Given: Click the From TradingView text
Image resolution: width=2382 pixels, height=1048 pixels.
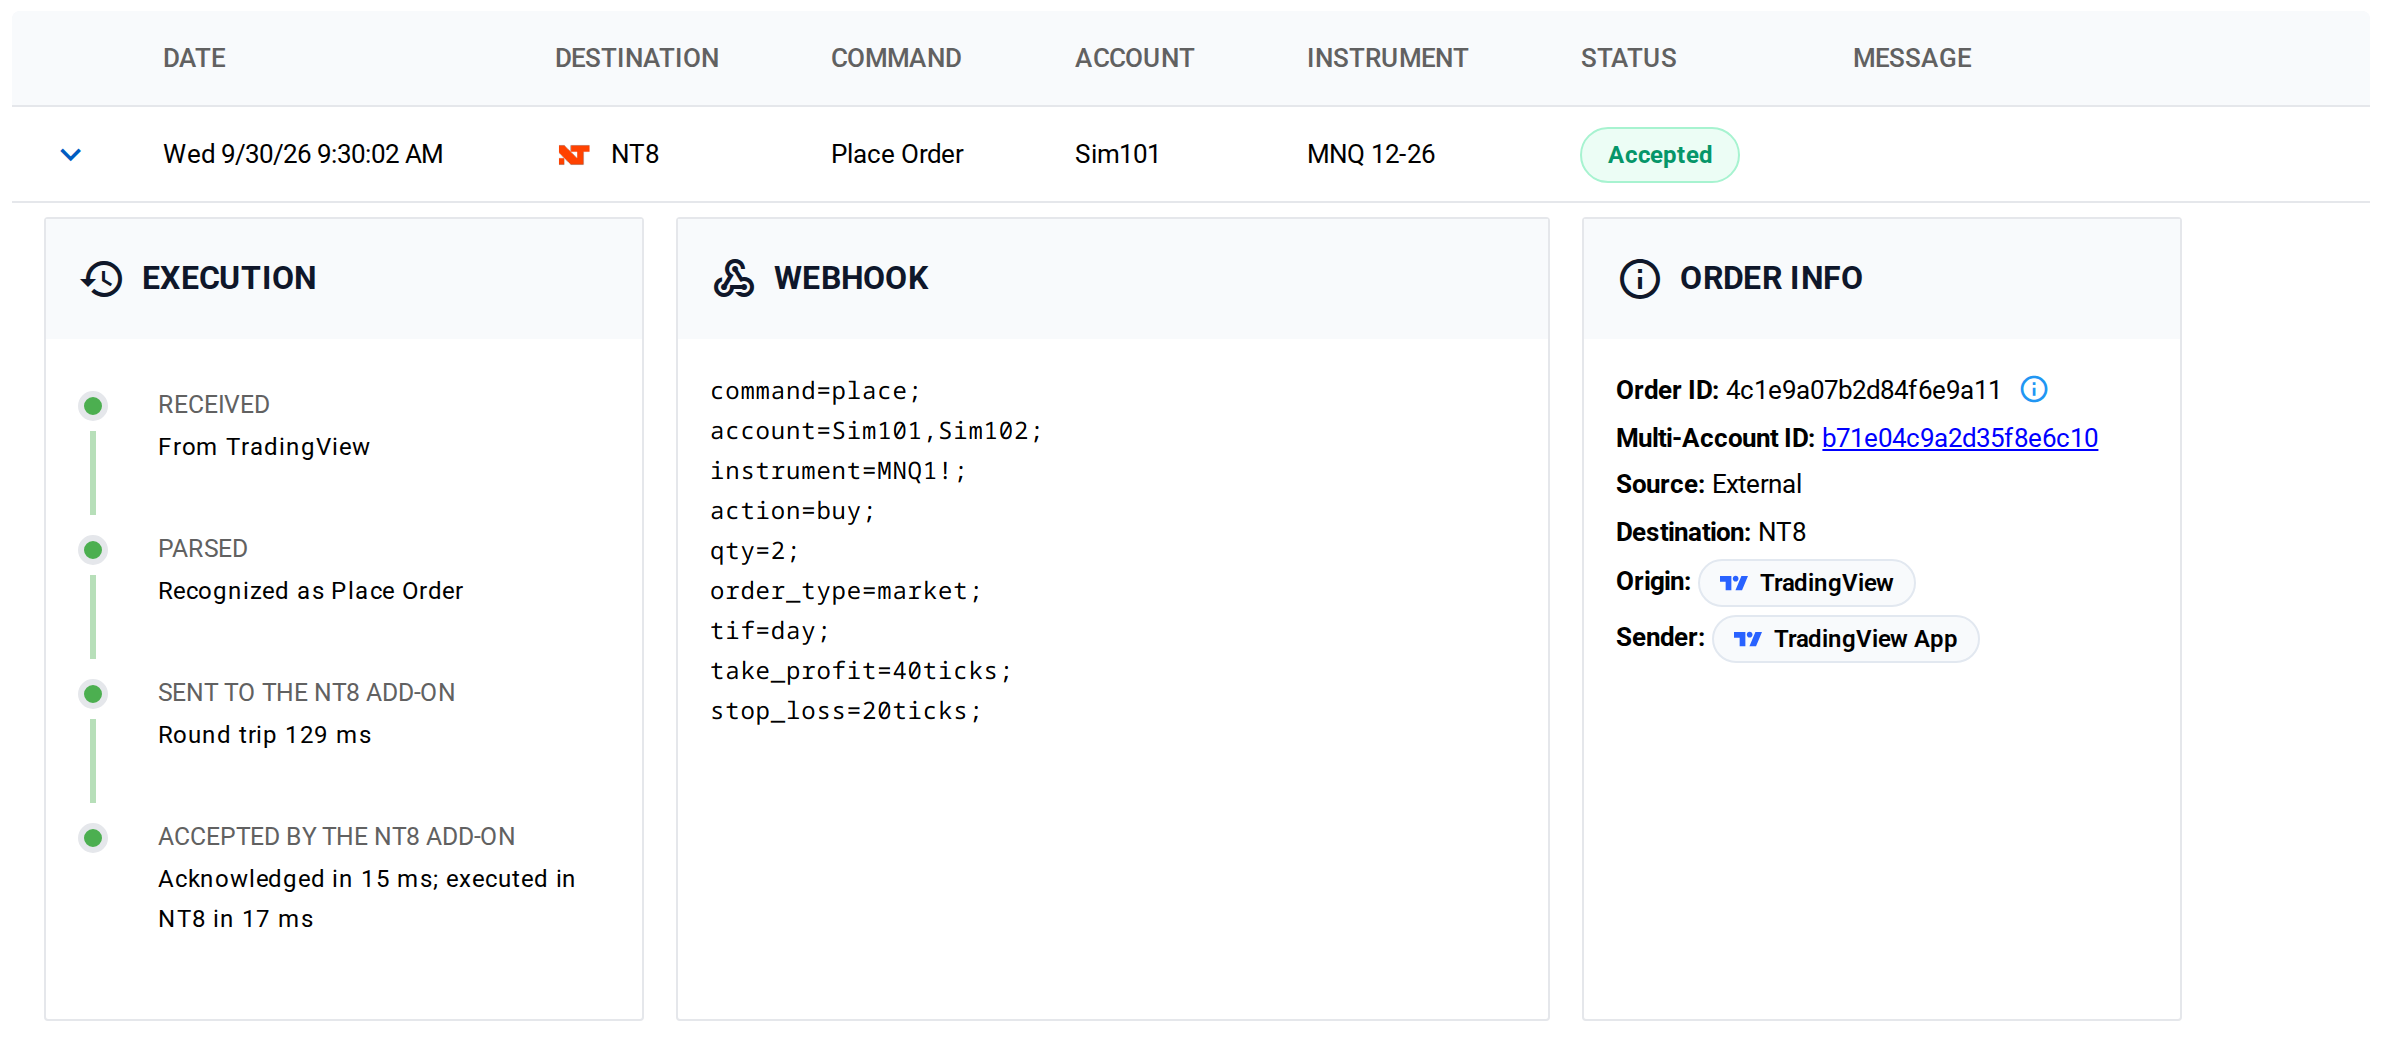Looking at the screenshot, I should tap(264, 447).
